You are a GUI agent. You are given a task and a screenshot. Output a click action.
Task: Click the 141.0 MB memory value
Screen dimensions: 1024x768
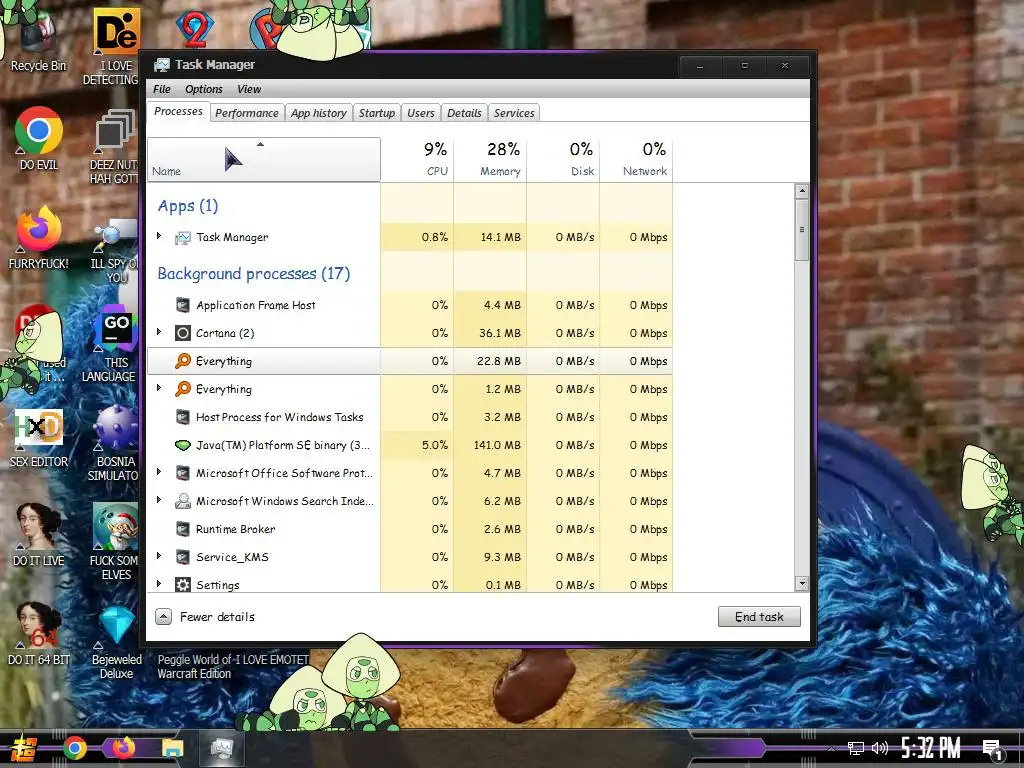tap(497, 445)
